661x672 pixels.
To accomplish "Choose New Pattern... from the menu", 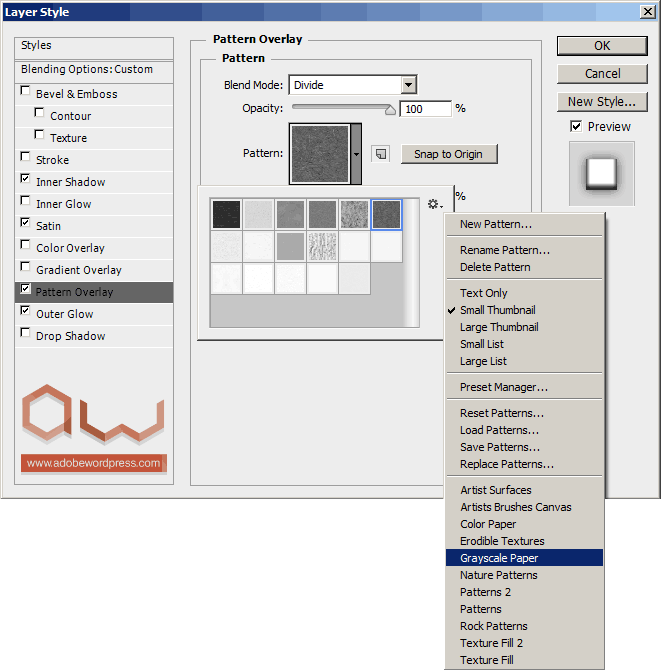I will pyautogui.click(x=524, y=224).
